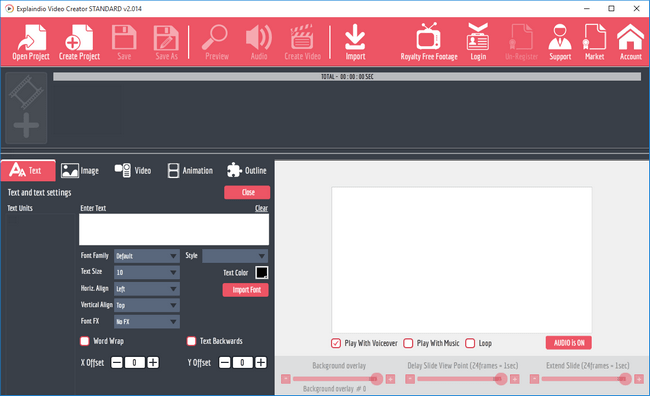The width and height of the screenshot is (650, 396).
Task: Toggle the AUDIO is ON button
Action: 569,343
